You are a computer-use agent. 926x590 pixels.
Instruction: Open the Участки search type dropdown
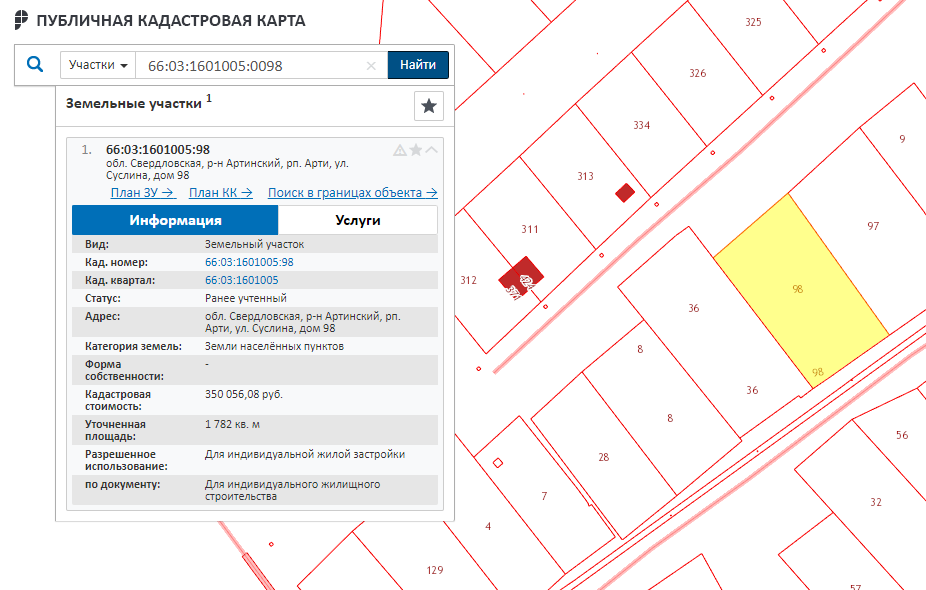pyautogui.click(x=97, y=65)
